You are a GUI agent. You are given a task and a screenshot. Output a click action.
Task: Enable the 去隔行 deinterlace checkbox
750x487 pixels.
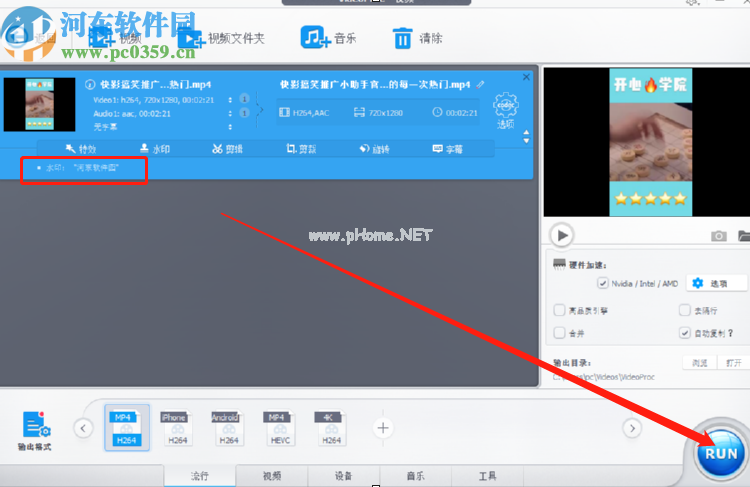[684, 310]
